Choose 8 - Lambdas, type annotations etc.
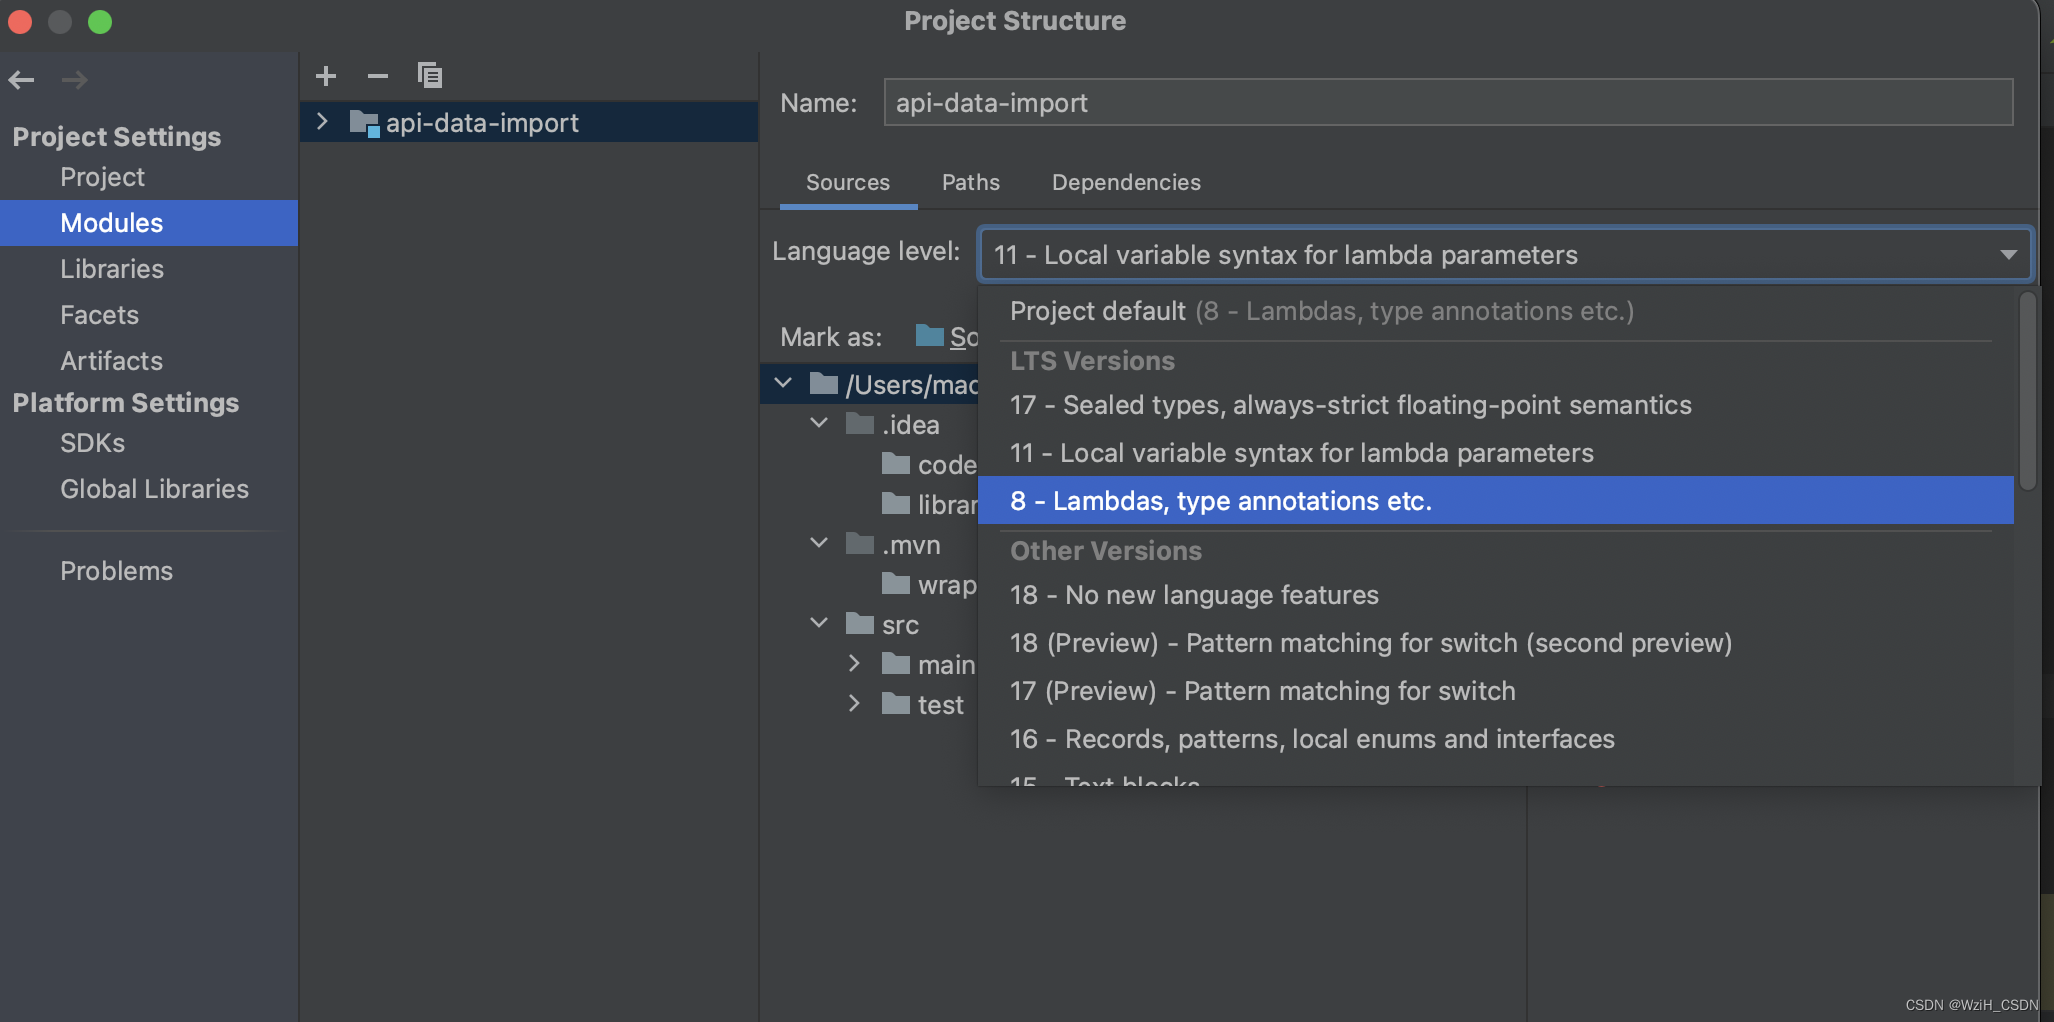This screenshot has height=1022, width=2054. click(x=1496, y=500)
